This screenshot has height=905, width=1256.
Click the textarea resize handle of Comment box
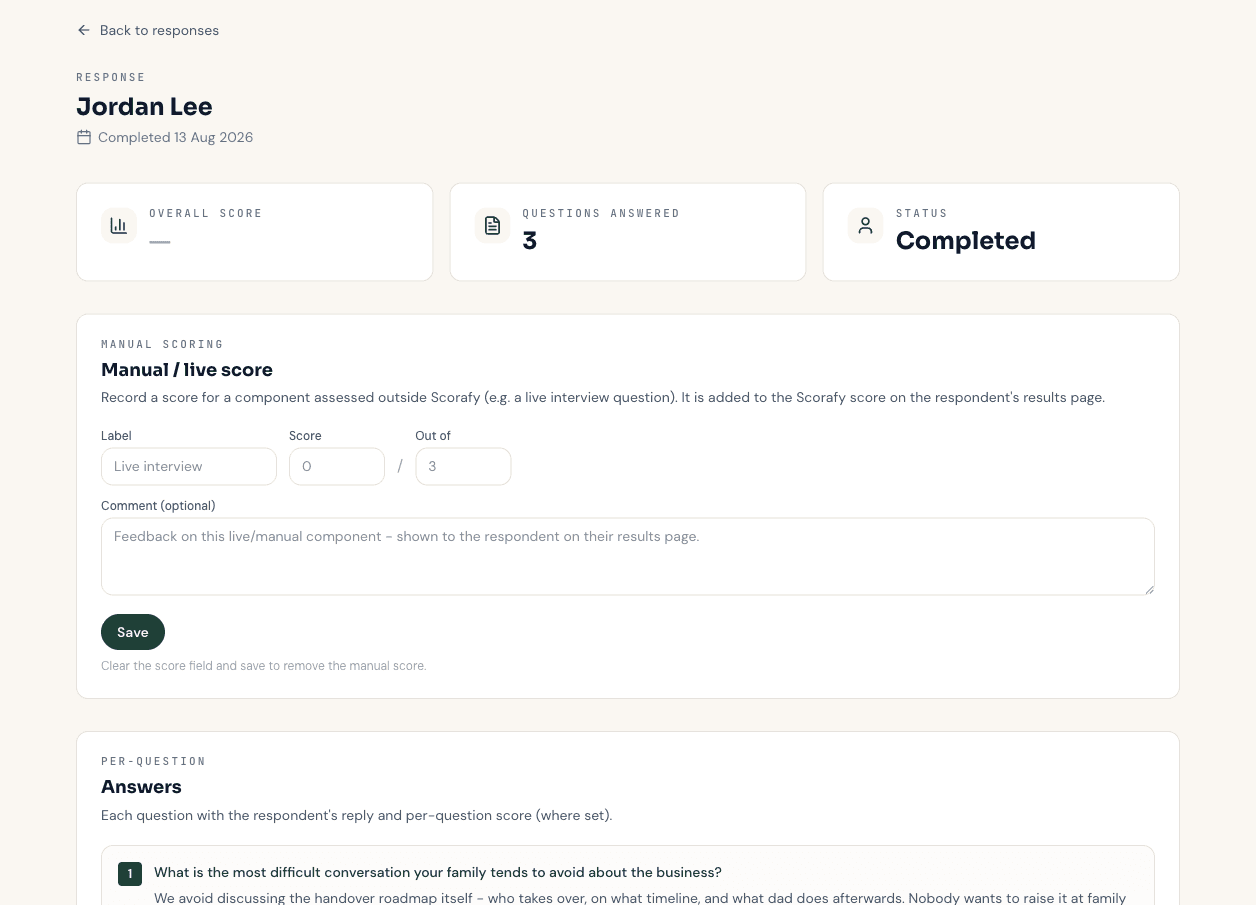click(x=1149, y=589)
